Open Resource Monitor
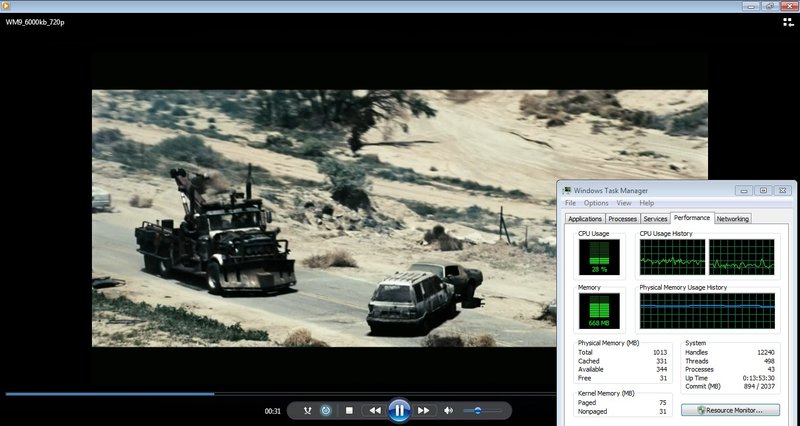 point(729,410)
